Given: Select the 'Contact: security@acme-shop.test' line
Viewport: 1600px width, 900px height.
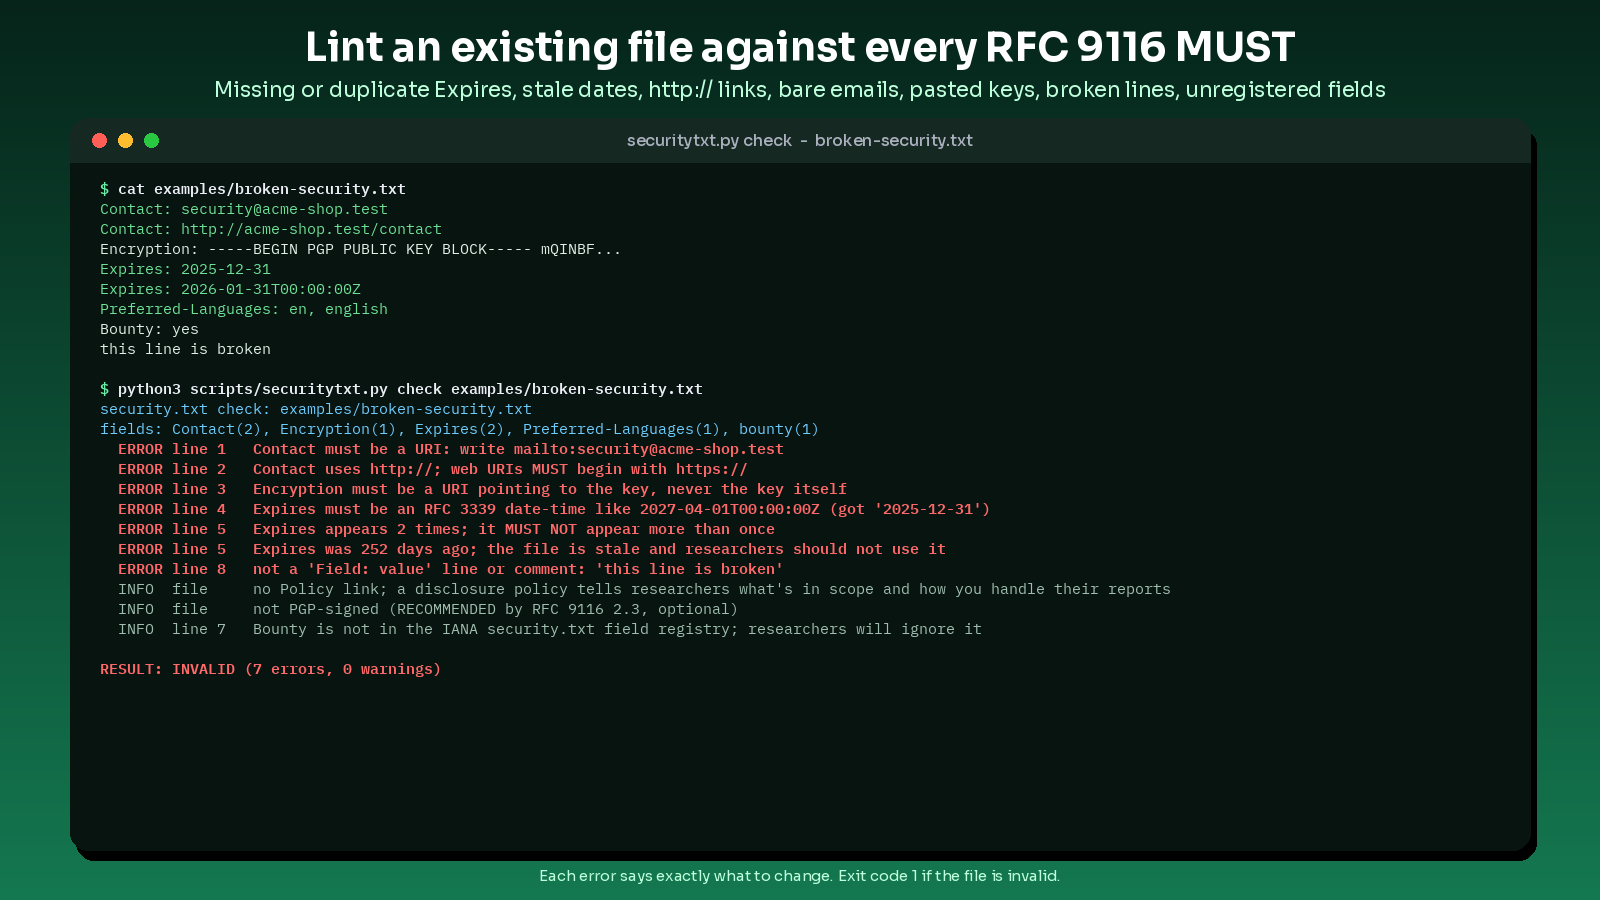Looking at the screenshot, I should (244, 209).
